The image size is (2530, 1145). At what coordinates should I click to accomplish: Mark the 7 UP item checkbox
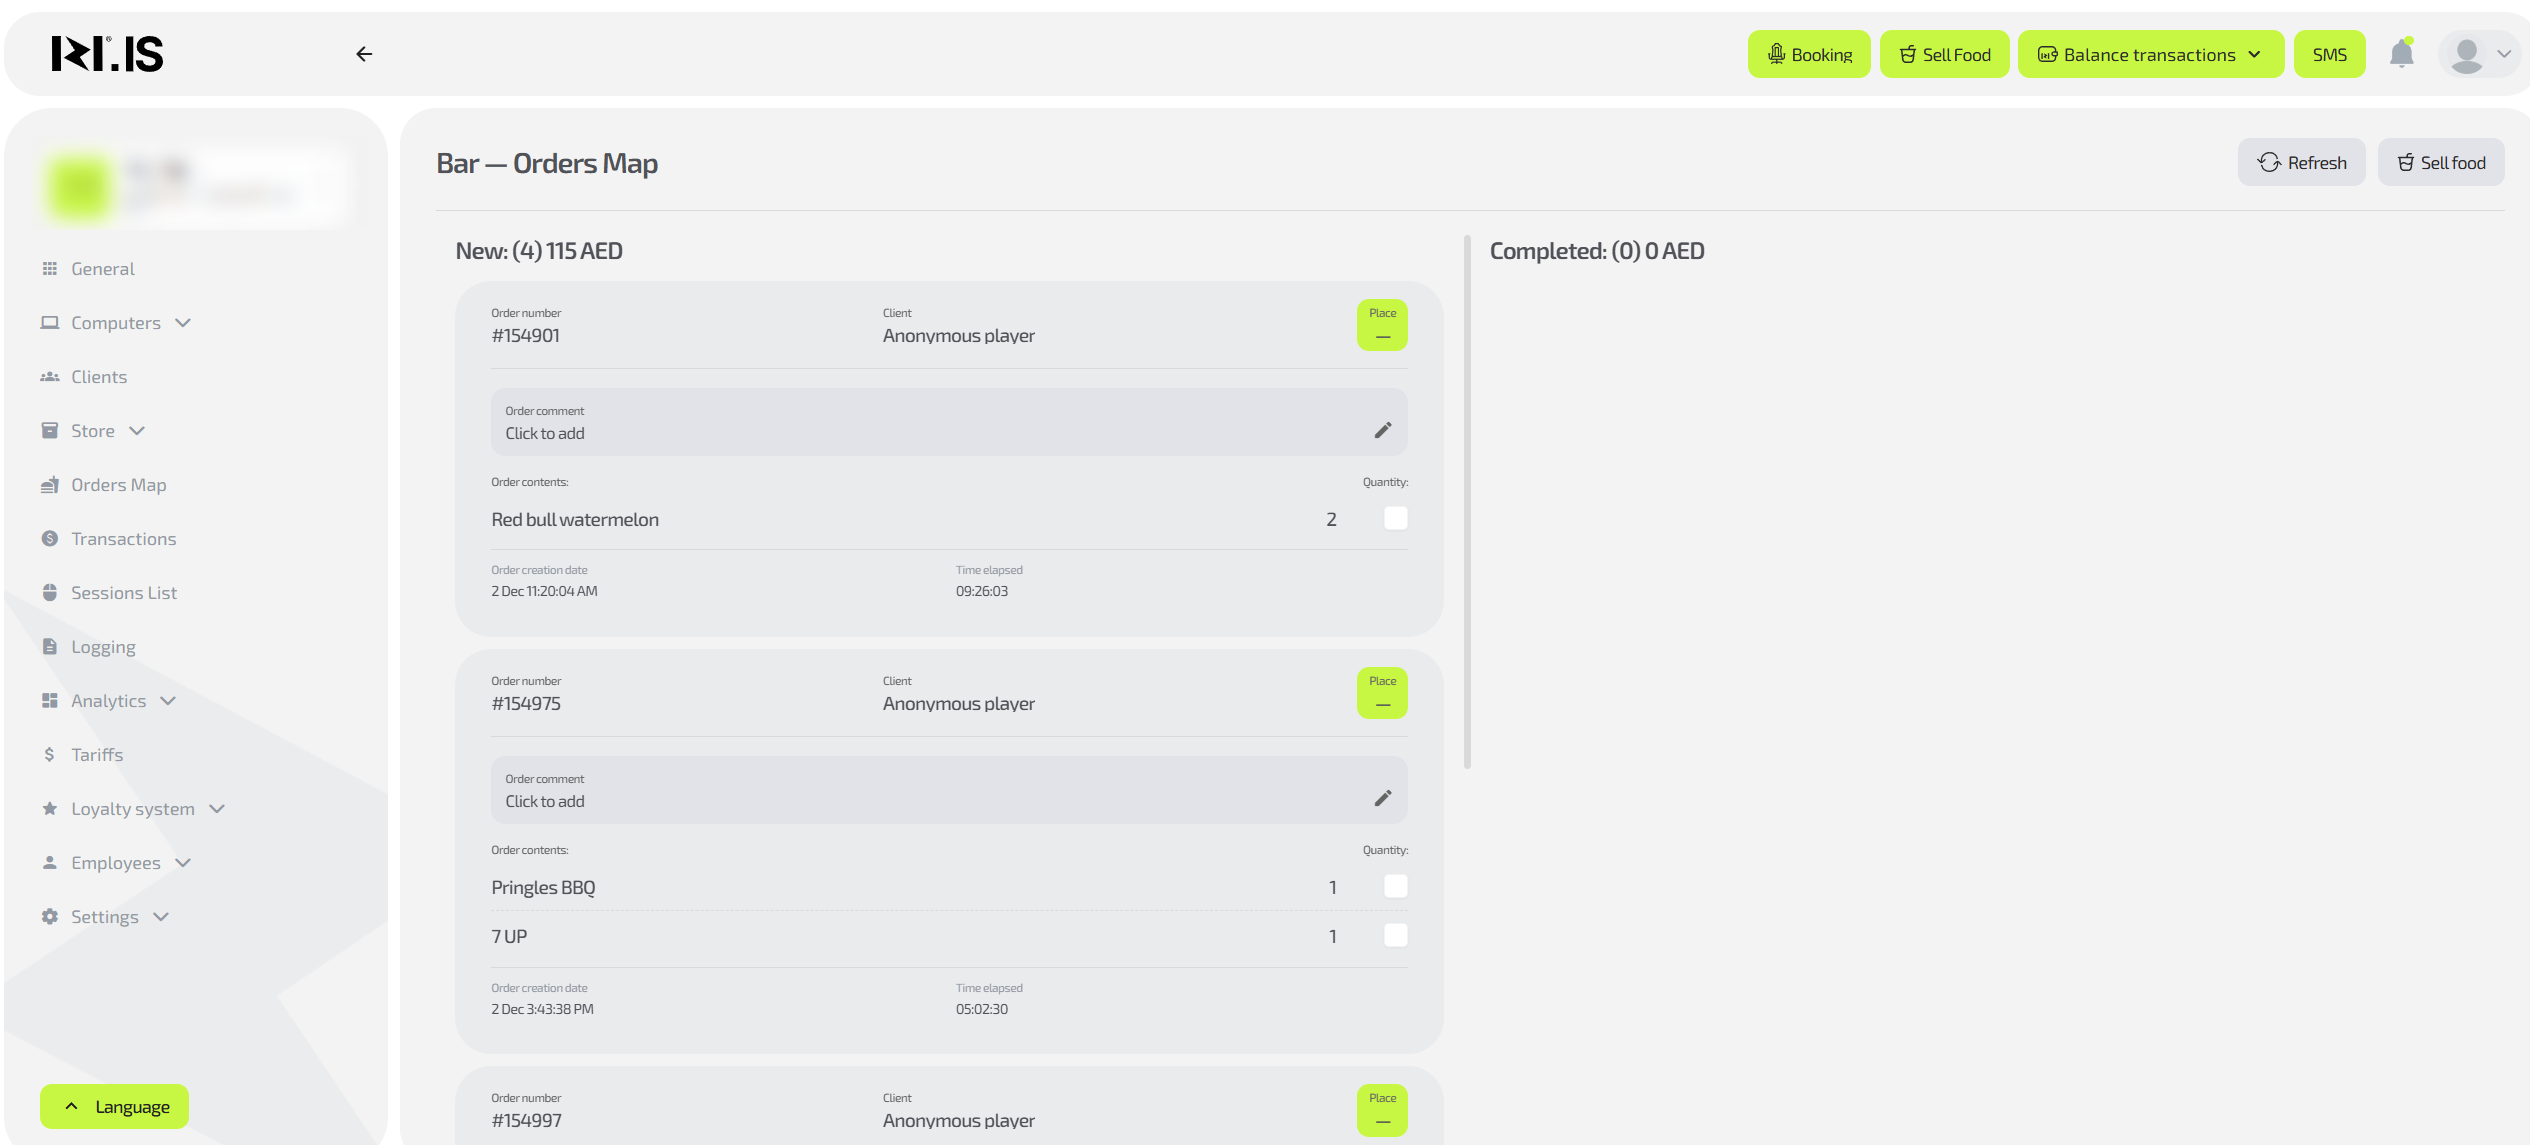pyautogui.click(x=1395, y=935)
